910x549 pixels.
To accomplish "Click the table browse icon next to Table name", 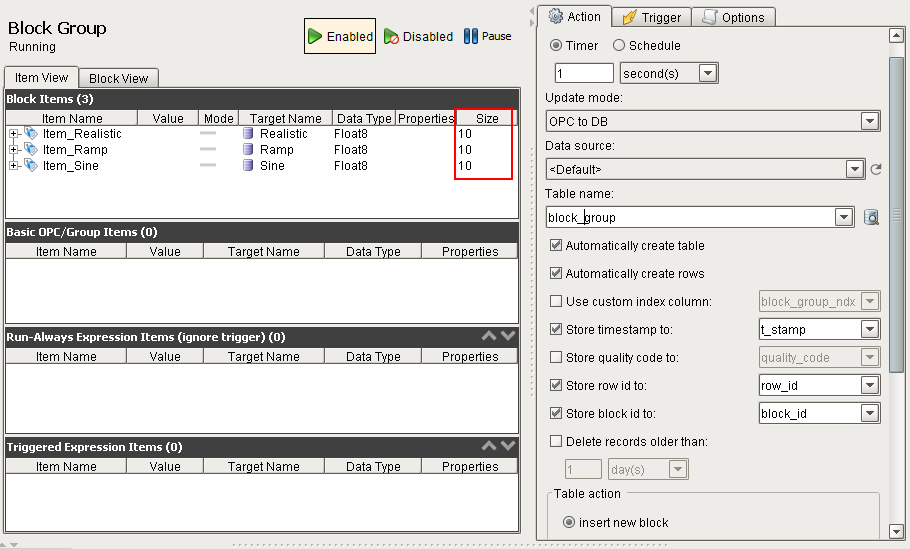I will [871, 217].
